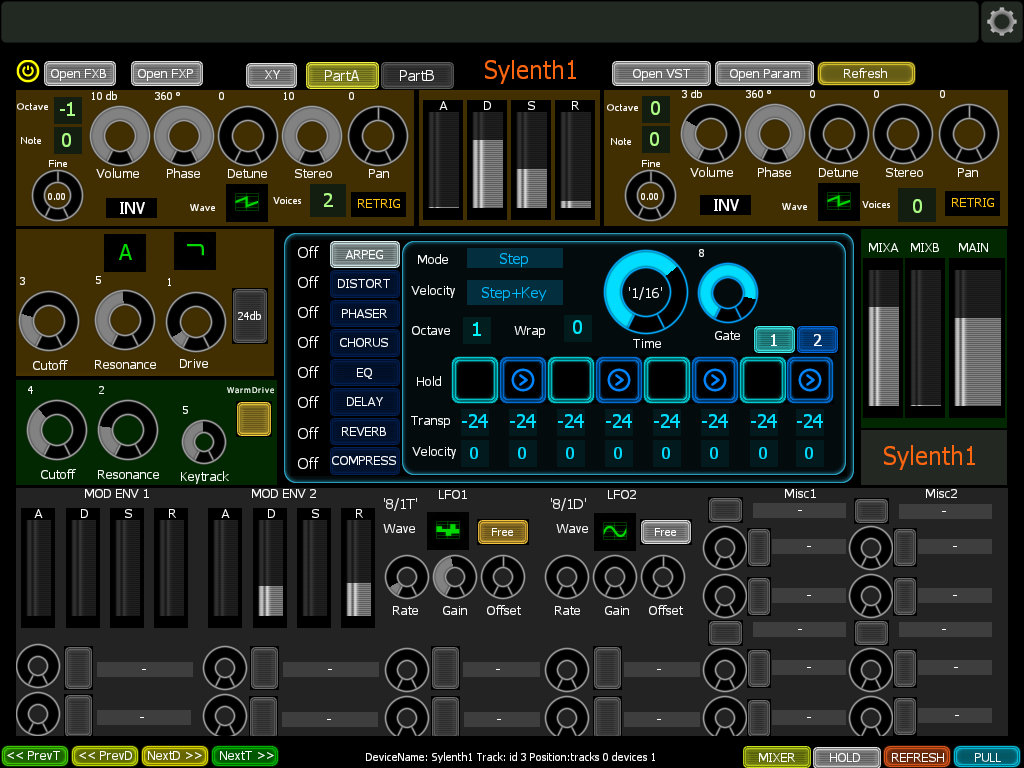This screenshot has height=768, width=1024.
Task: Click LFO2 sine wave icon
Action: [x=615, y=531]
